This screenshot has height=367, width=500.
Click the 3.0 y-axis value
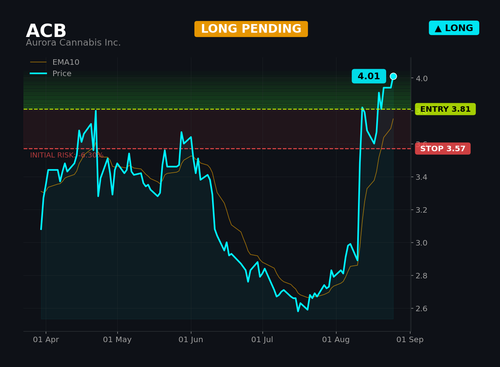pyautogui.click(x=421, y=243)
